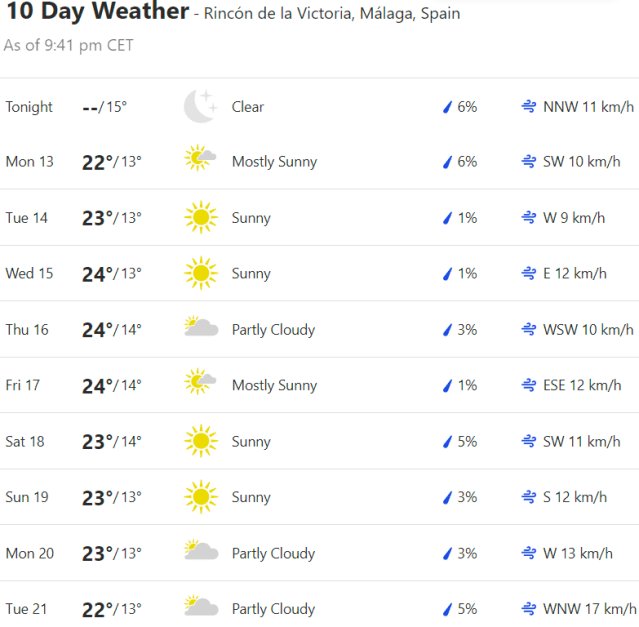The image size is (639, 627).
Task: Click the wind icon in Sat 18 row
Action: pos(528,441)
